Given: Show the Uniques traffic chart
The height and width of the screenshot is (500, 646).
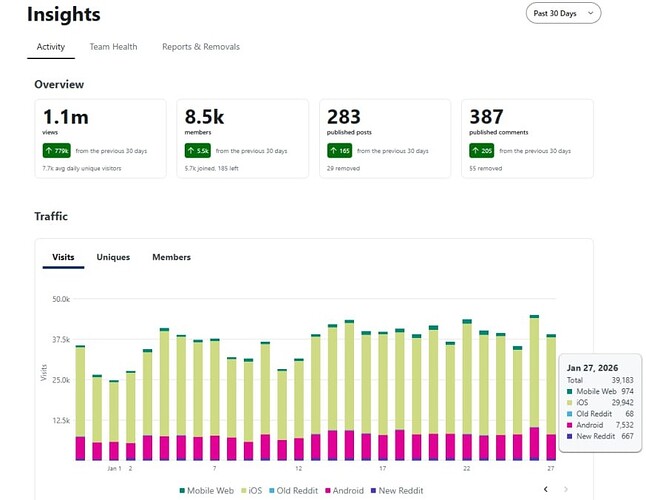Looking at the screenshot, I should (113, 257).
